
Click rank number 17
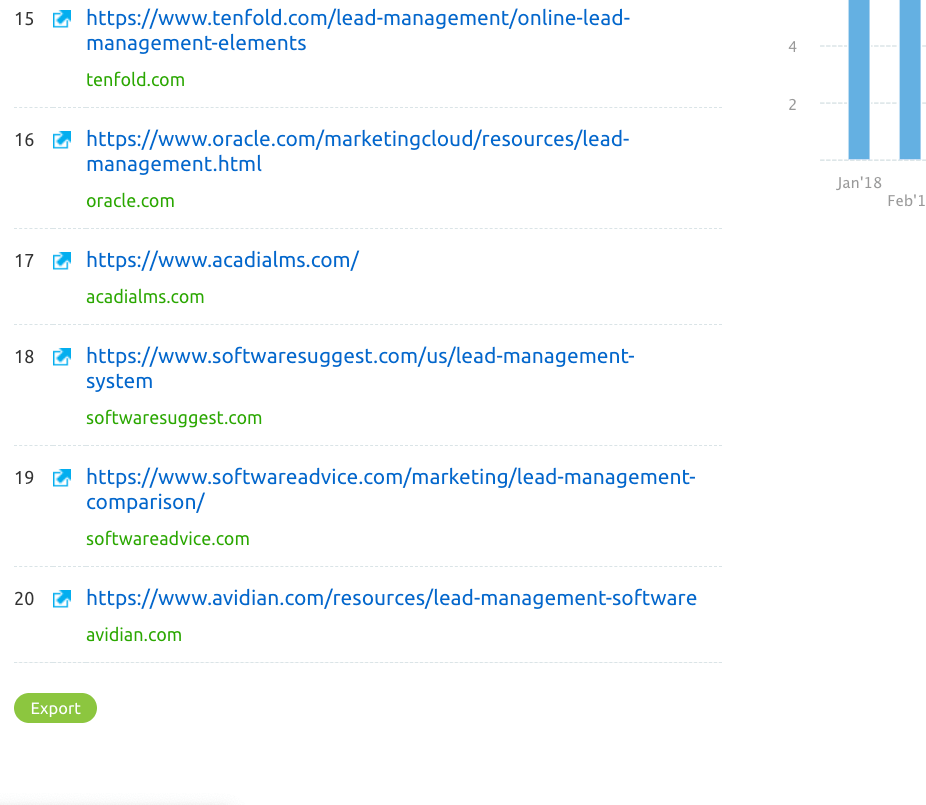[x=24, y=260]
